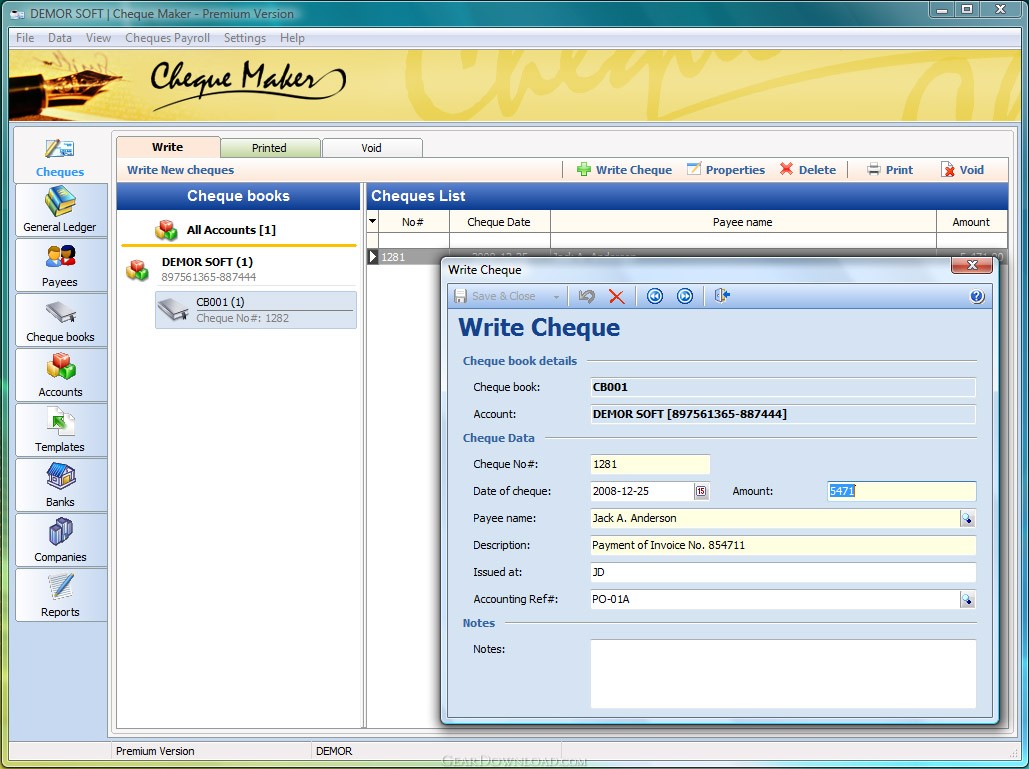The width and height of the screenshot is (1029, 769).
Task: Go to Payees in the sidebar
Action: [60, 265]
